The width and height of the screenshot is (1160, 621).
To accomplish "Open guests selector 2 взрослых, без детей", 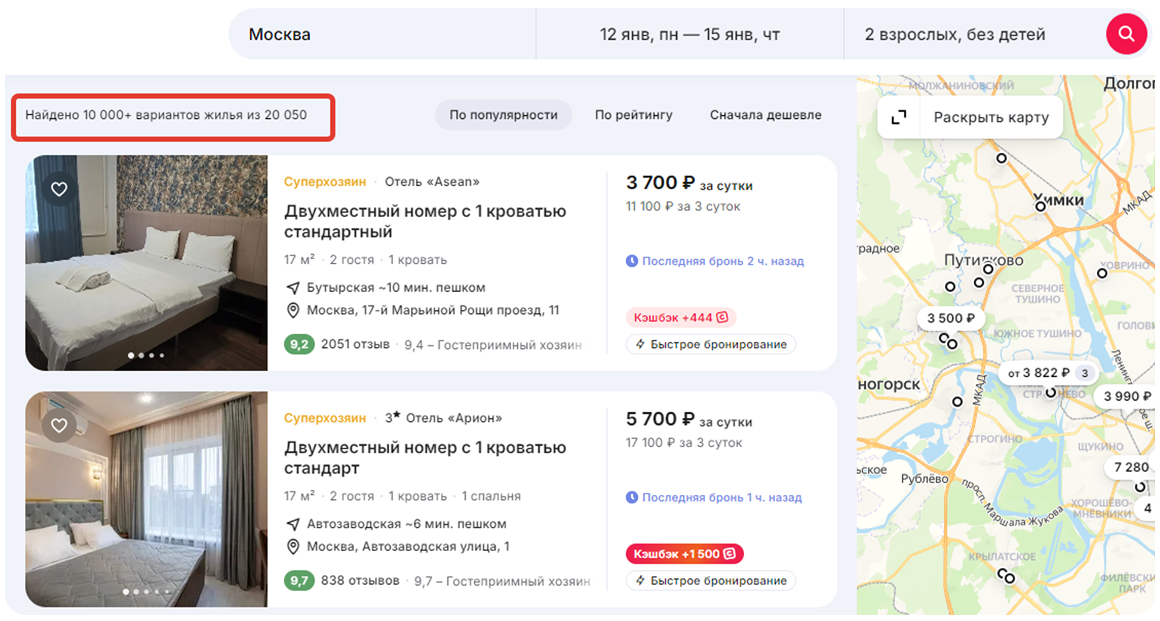I will pos(954,34).
